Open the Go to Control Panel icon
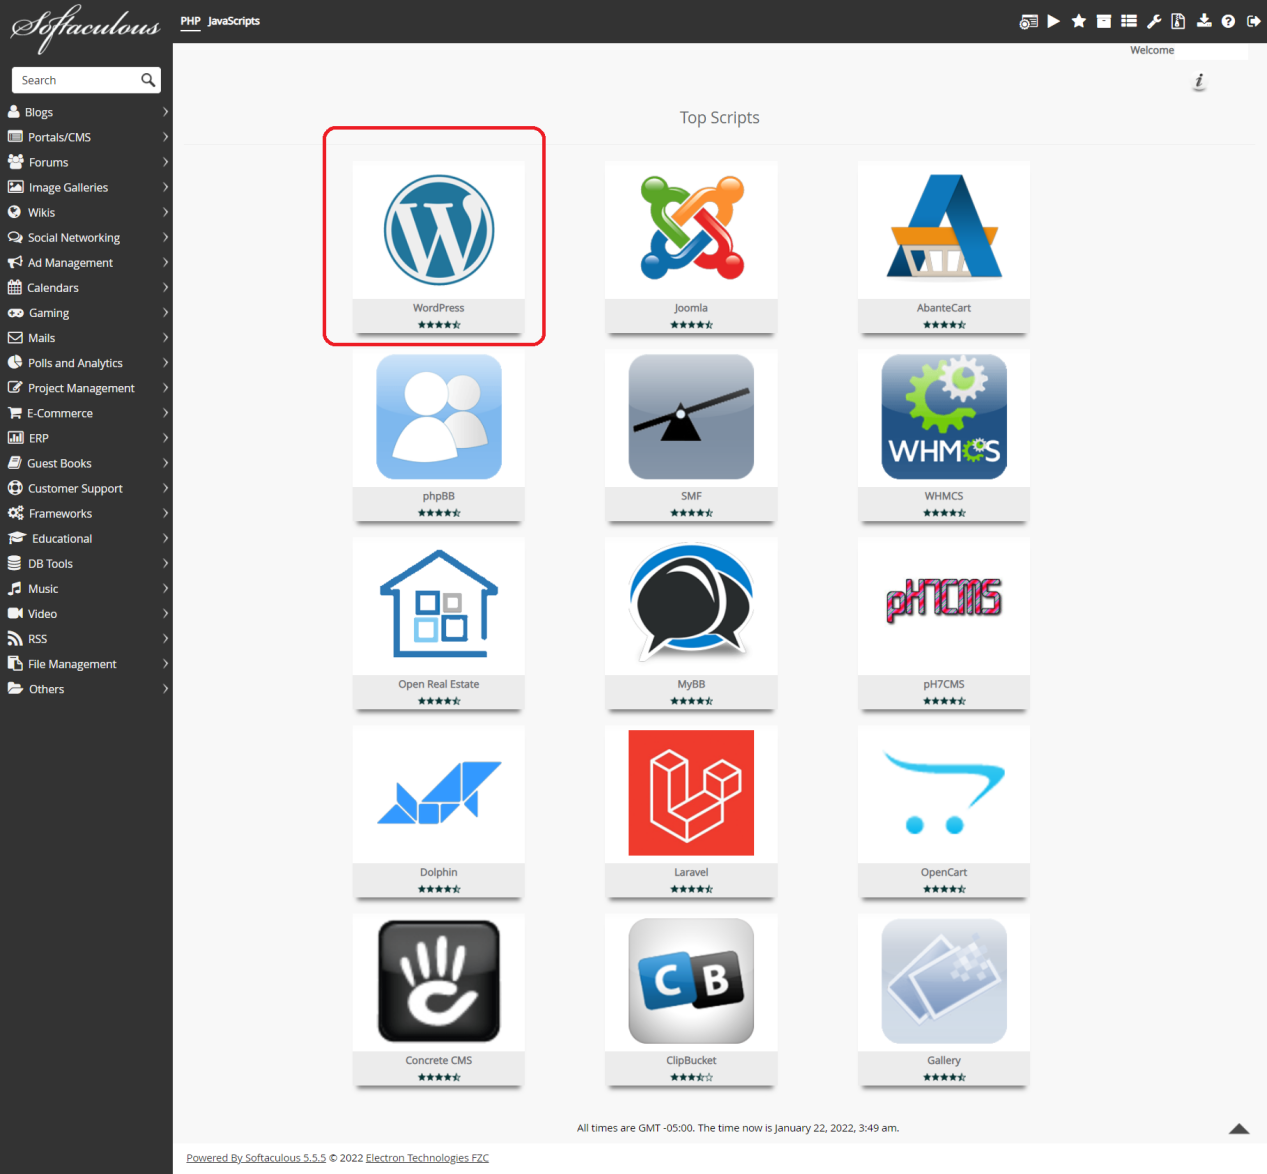The height and width of the screenshot is (1174, 1267). 1028,21
